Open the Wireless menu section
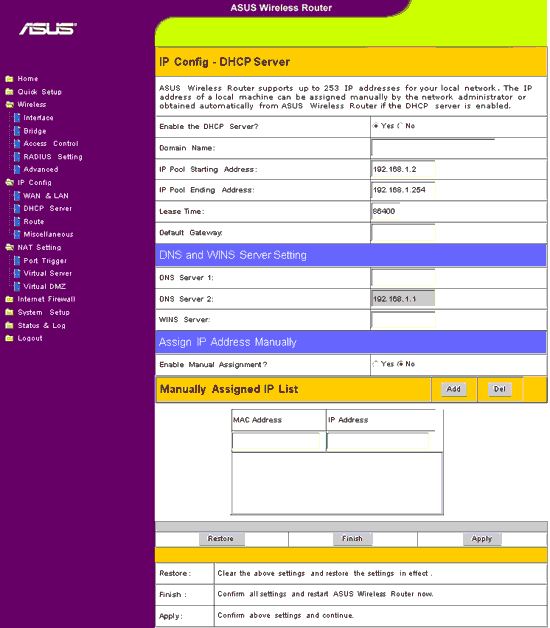This screenshot has height=628, width=550. 32,105
